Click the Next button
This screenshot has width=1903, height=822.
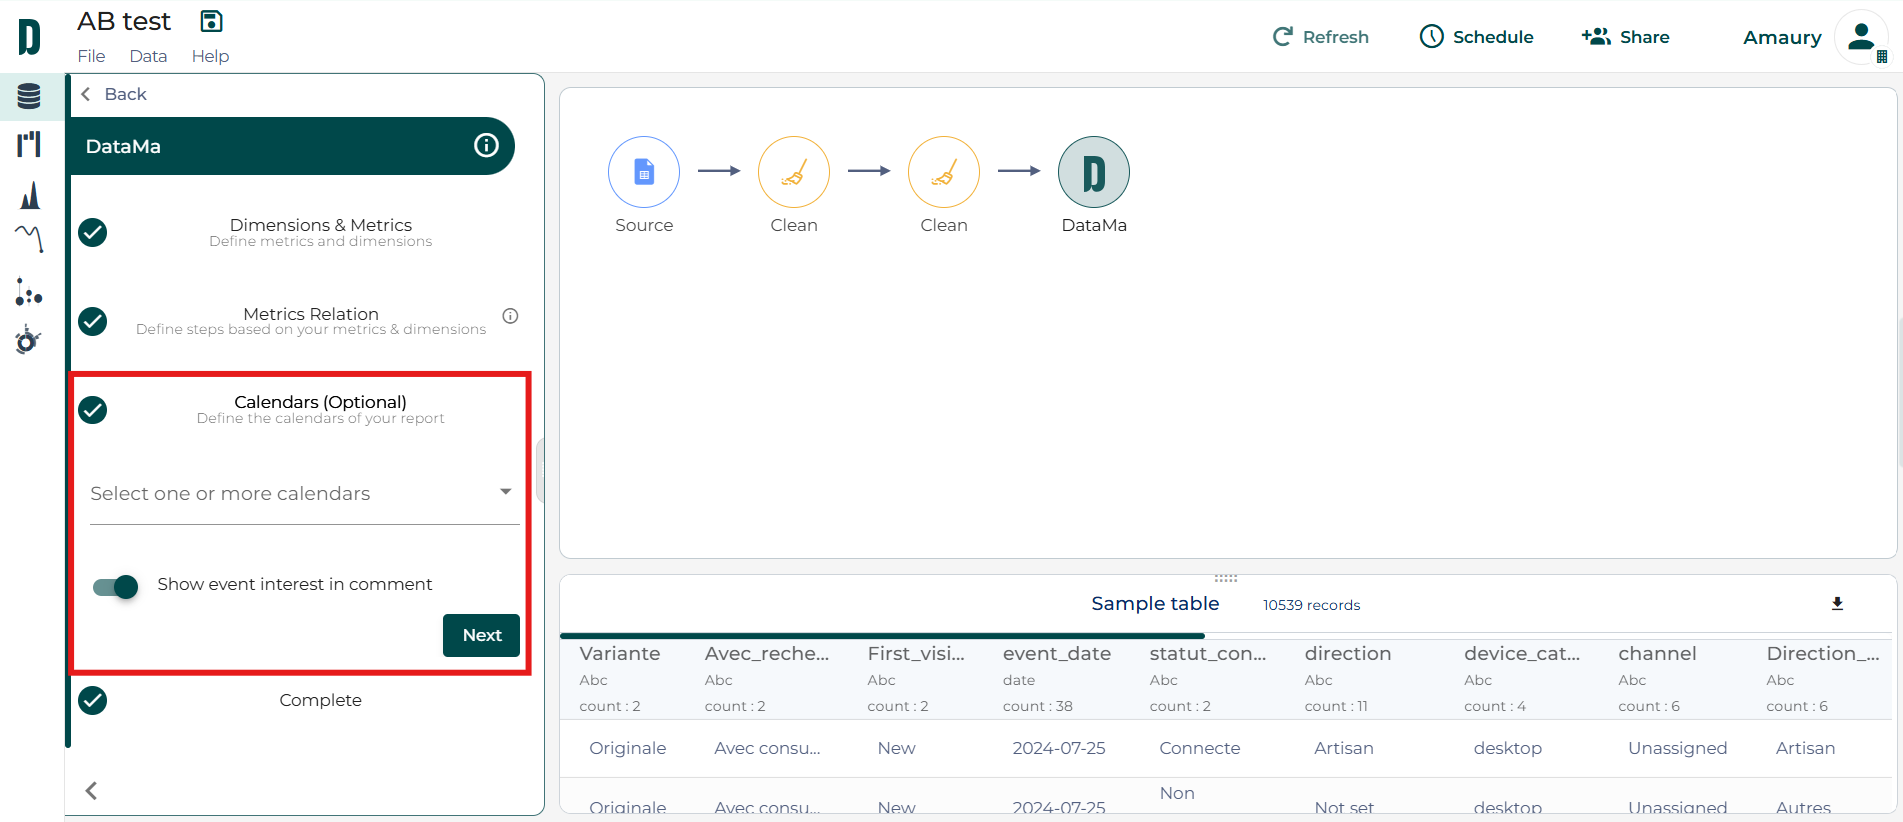coord(481,635)
